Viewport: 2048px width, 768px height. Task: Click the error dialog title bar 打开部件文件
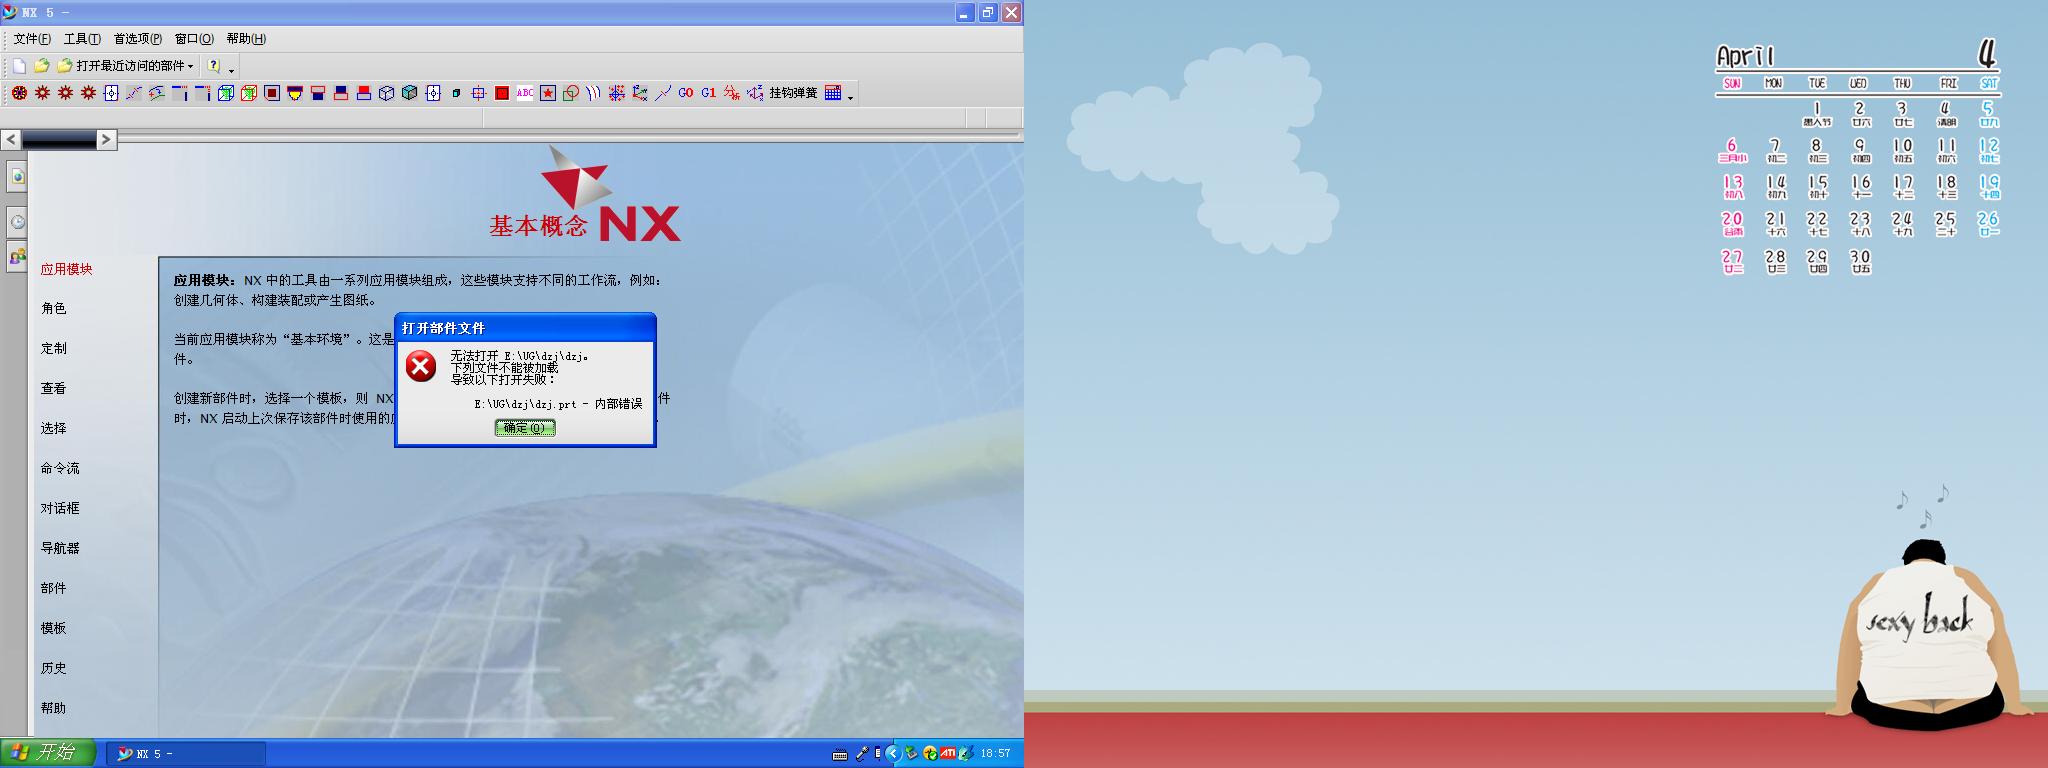click(525, 328)
